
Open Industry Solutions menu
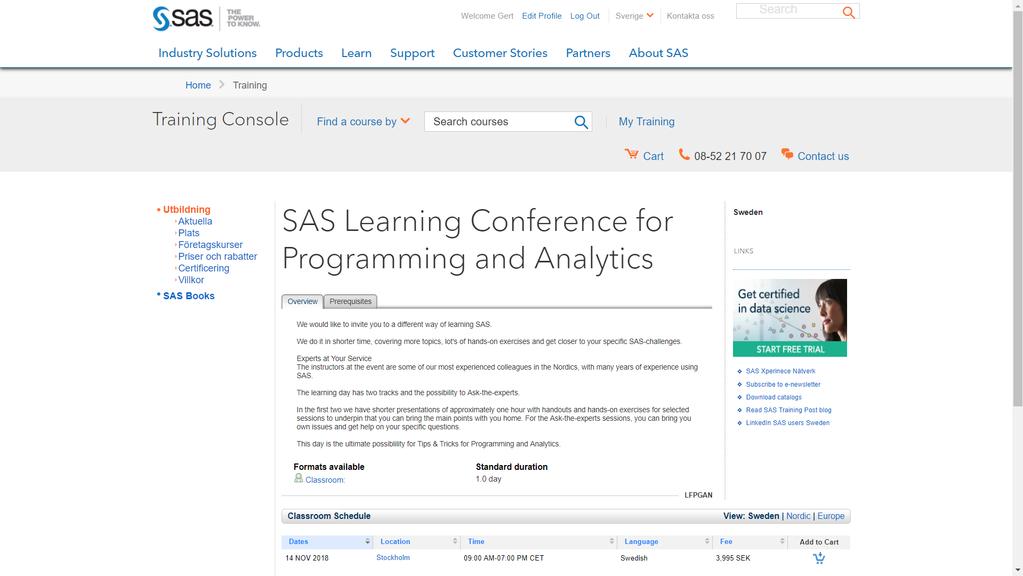[x=207, y=53]
